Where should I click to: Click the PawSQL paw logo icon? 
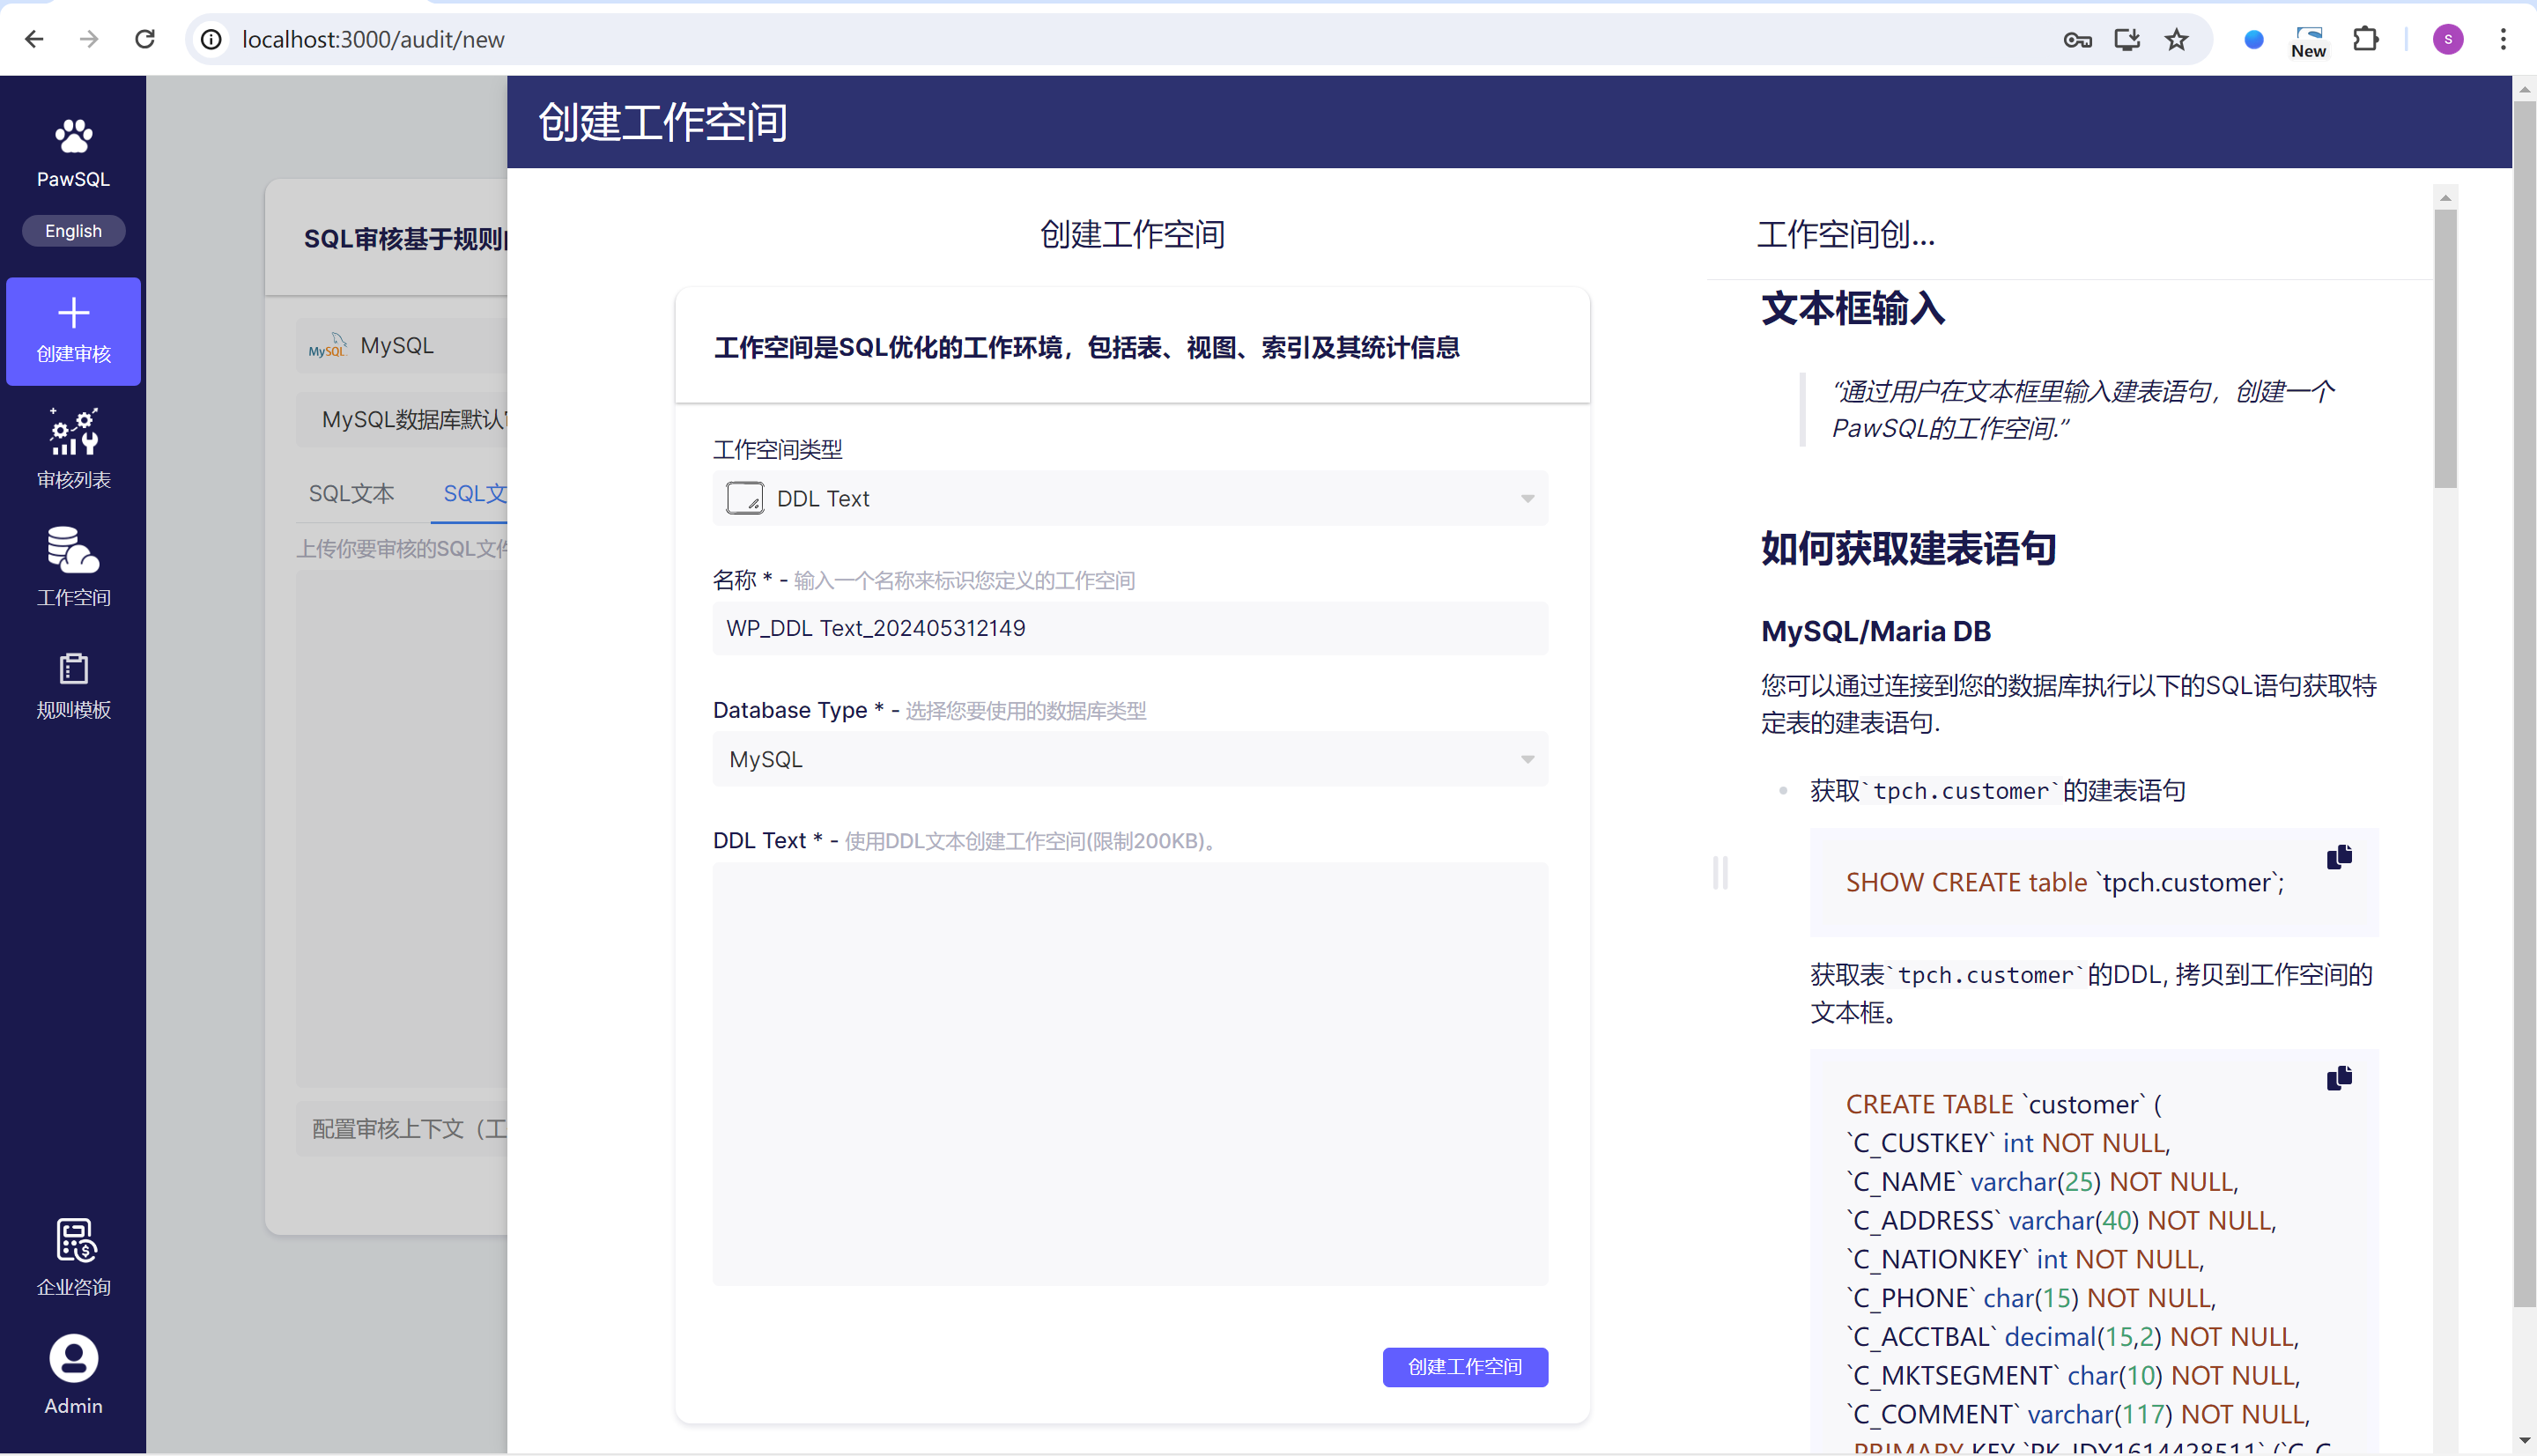point(73,136)
